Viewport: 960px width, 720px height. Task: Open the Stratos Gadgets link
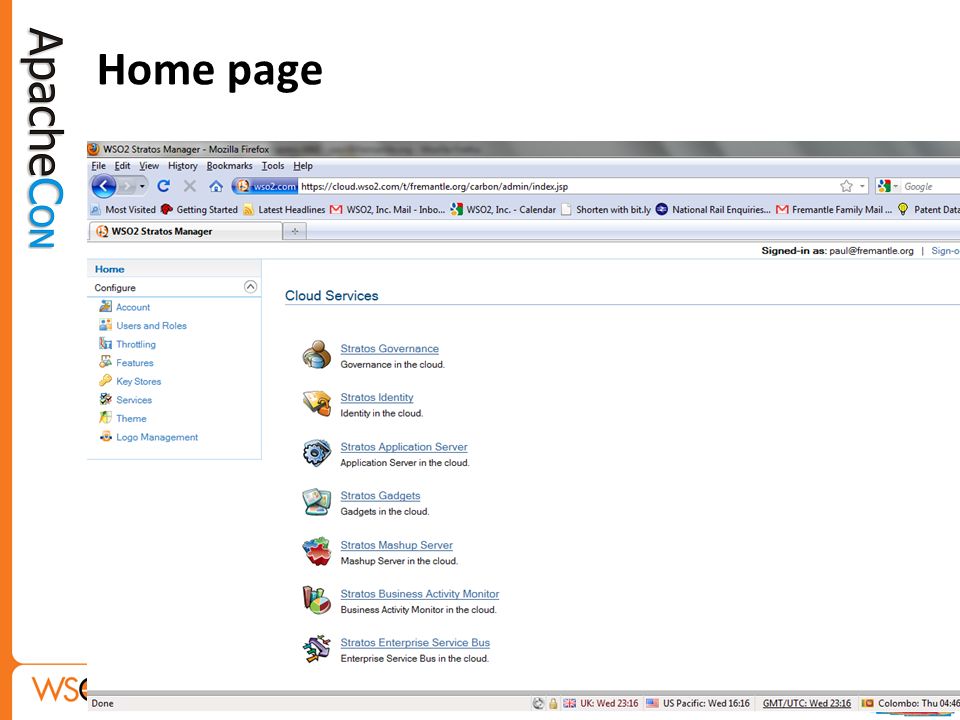(380, 496)
